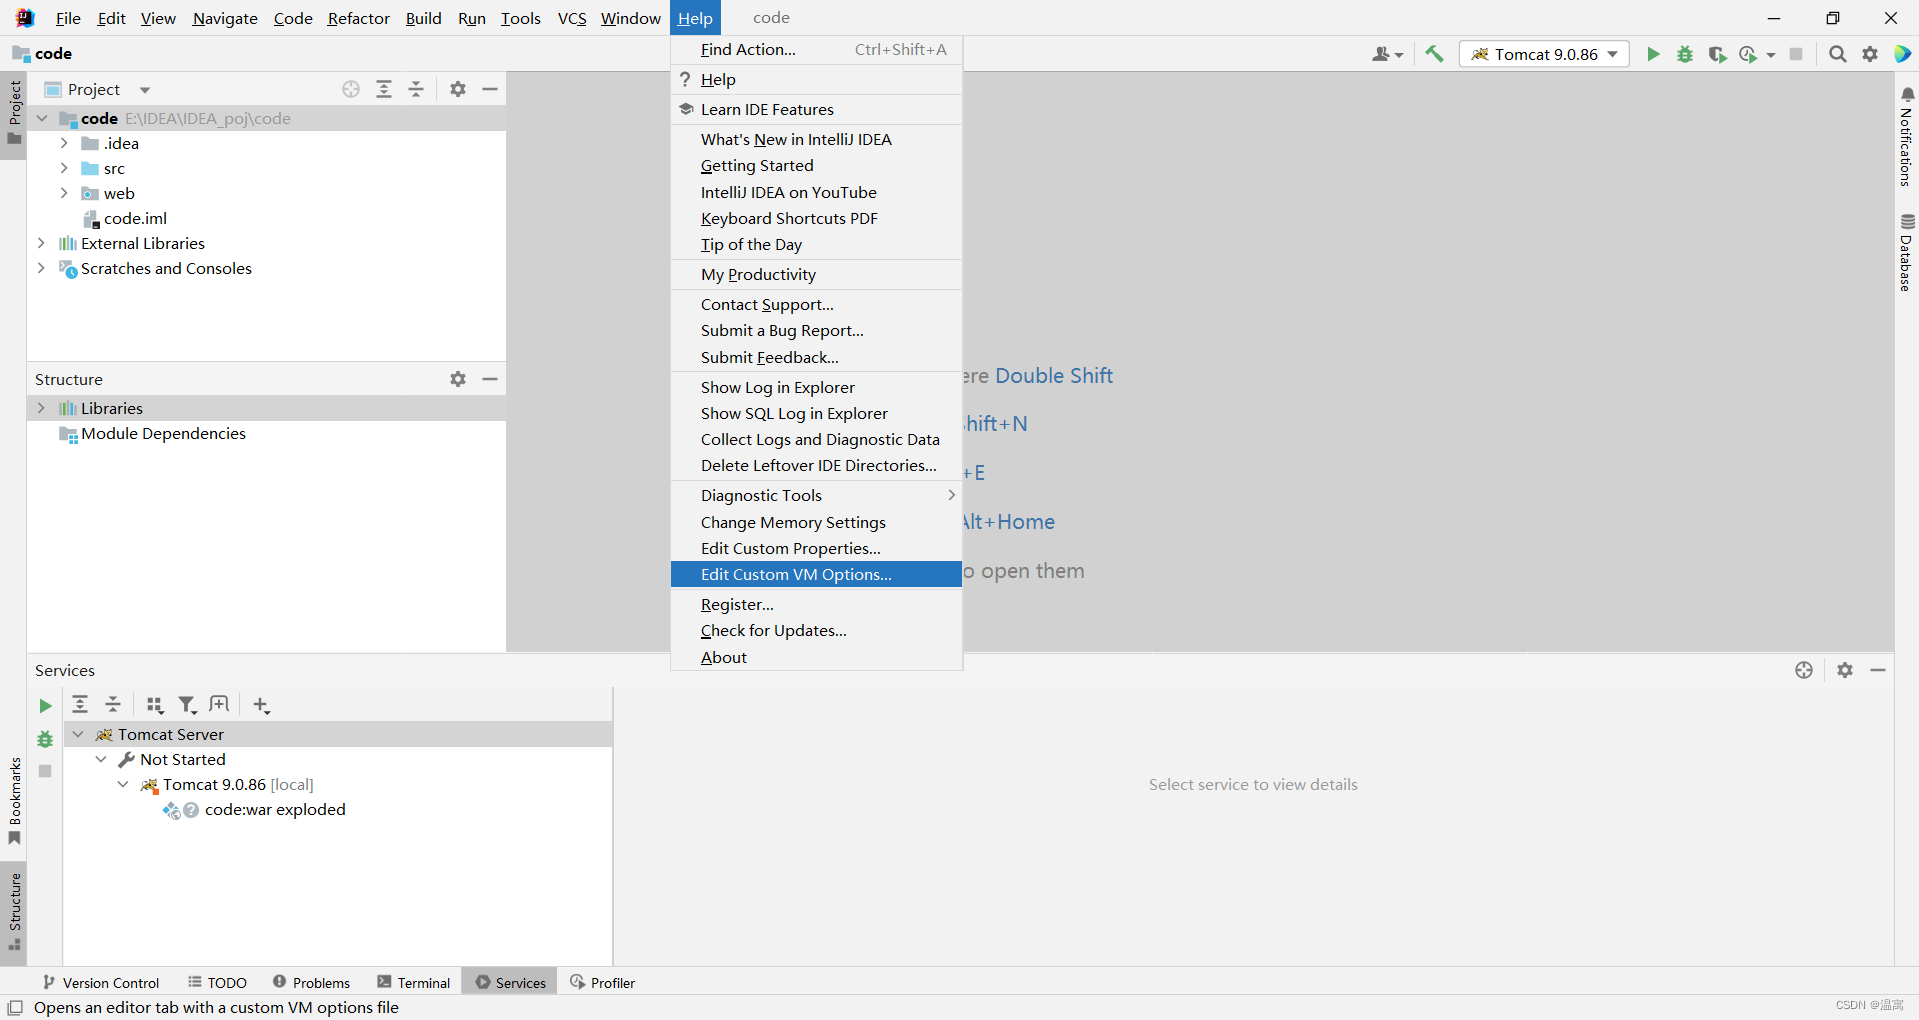Click Open in New Tab icon in Services

[219, 704]
